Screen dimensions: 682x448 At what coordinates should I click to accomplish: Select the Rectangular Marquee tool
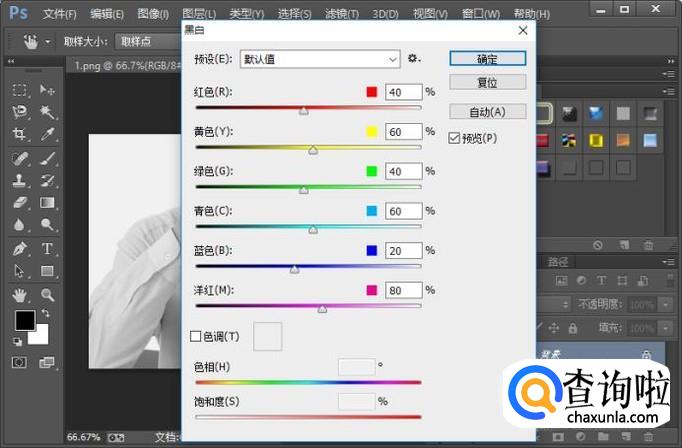tap(19, 90)
